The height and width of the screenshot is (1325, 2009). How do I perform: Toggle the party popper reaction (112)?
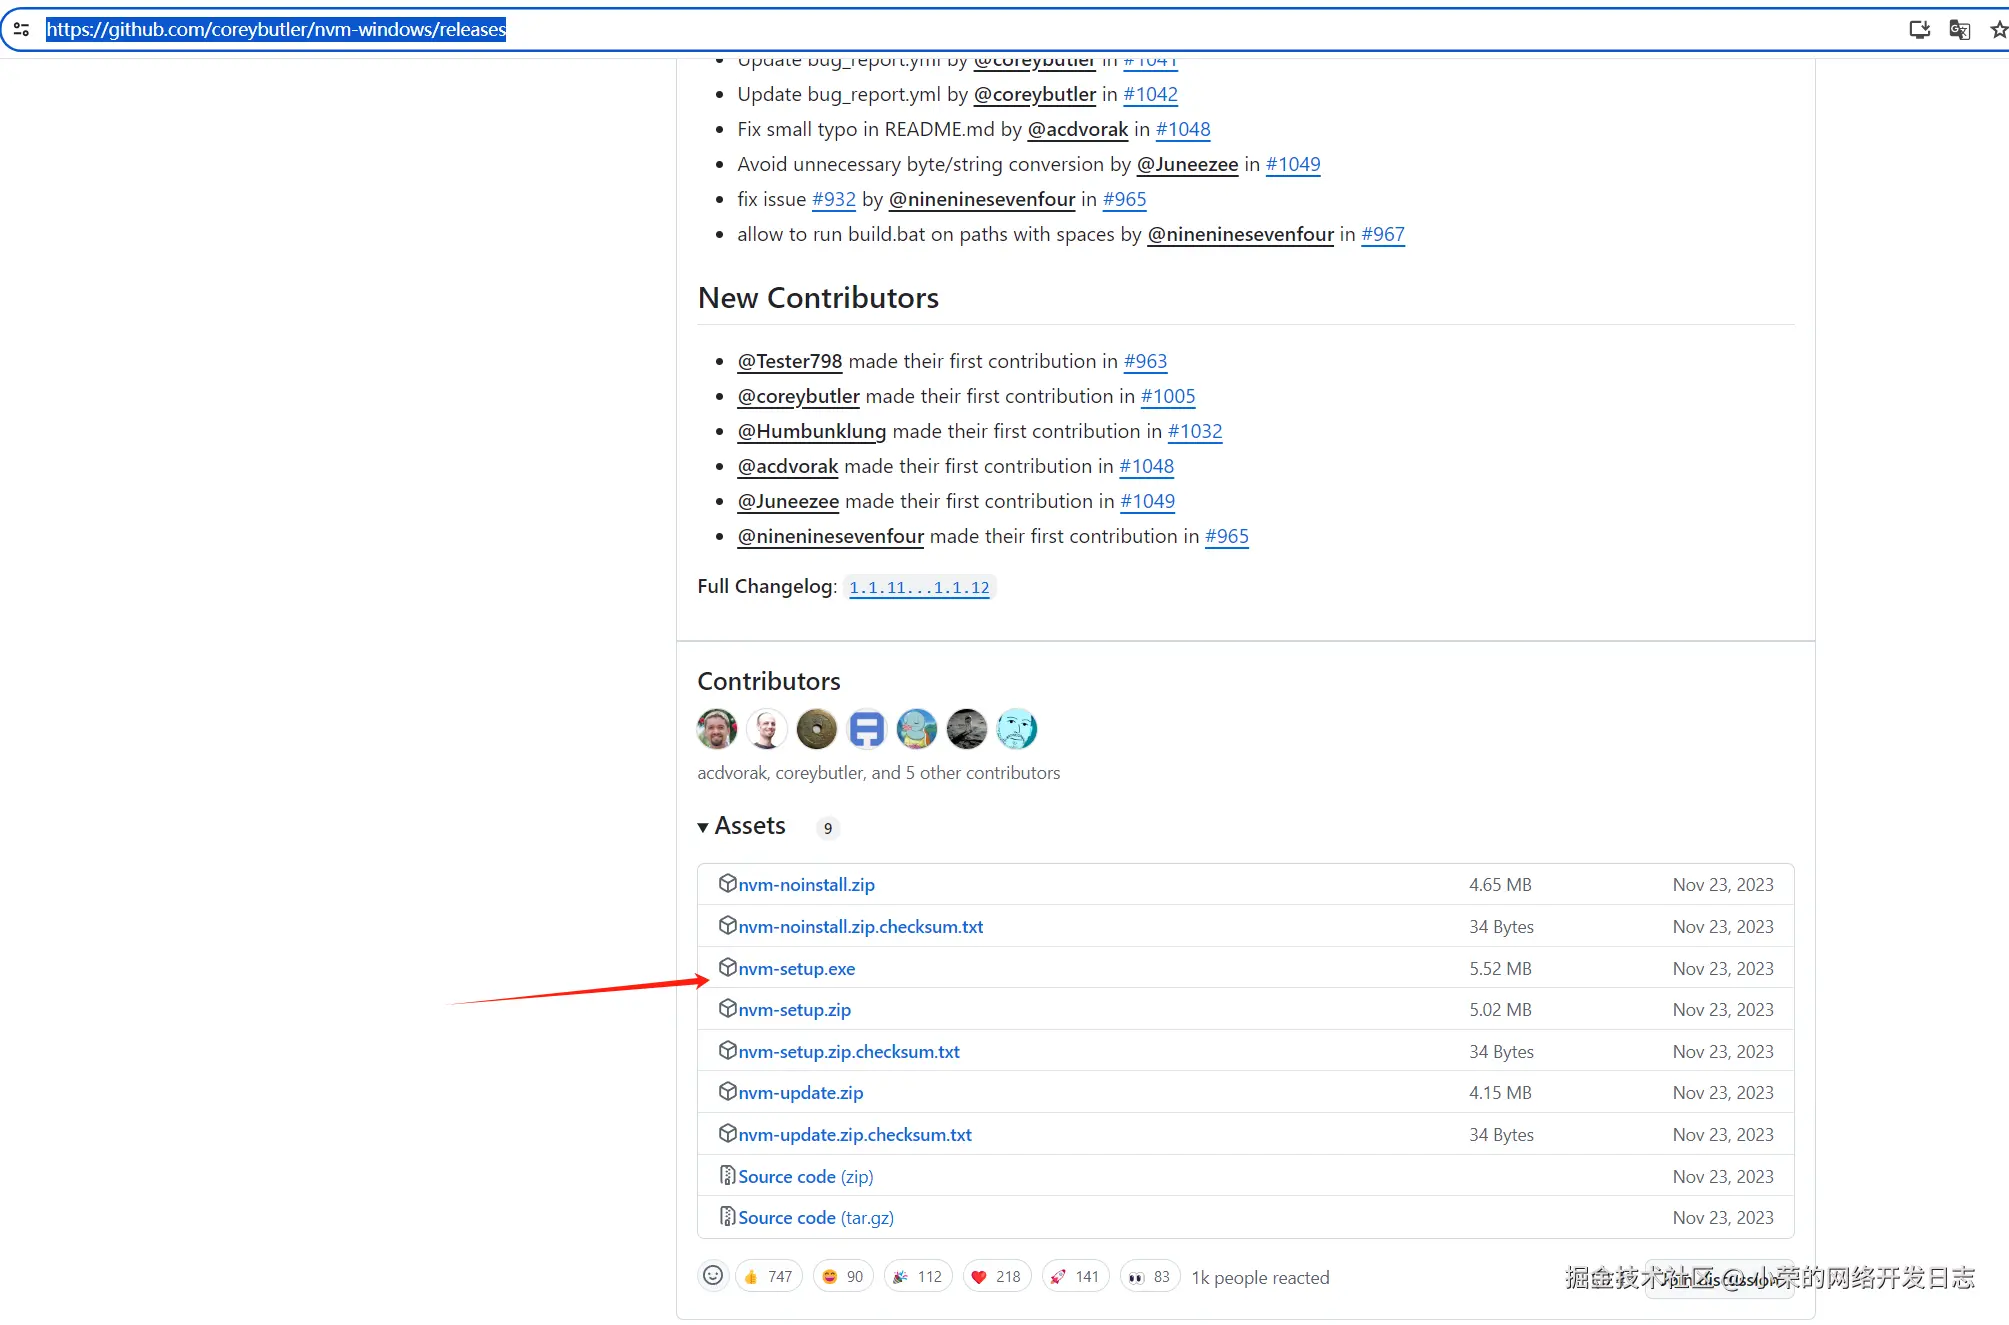click(x=917, y=1277)
